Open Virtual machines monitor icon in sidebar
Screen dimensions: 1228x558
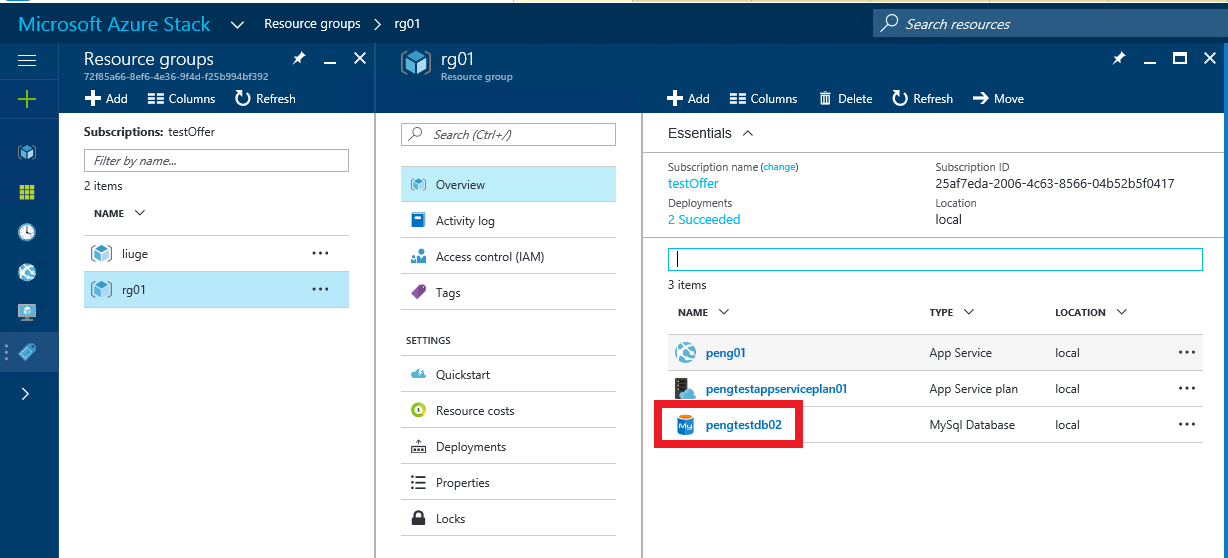(x=27, y=312)
